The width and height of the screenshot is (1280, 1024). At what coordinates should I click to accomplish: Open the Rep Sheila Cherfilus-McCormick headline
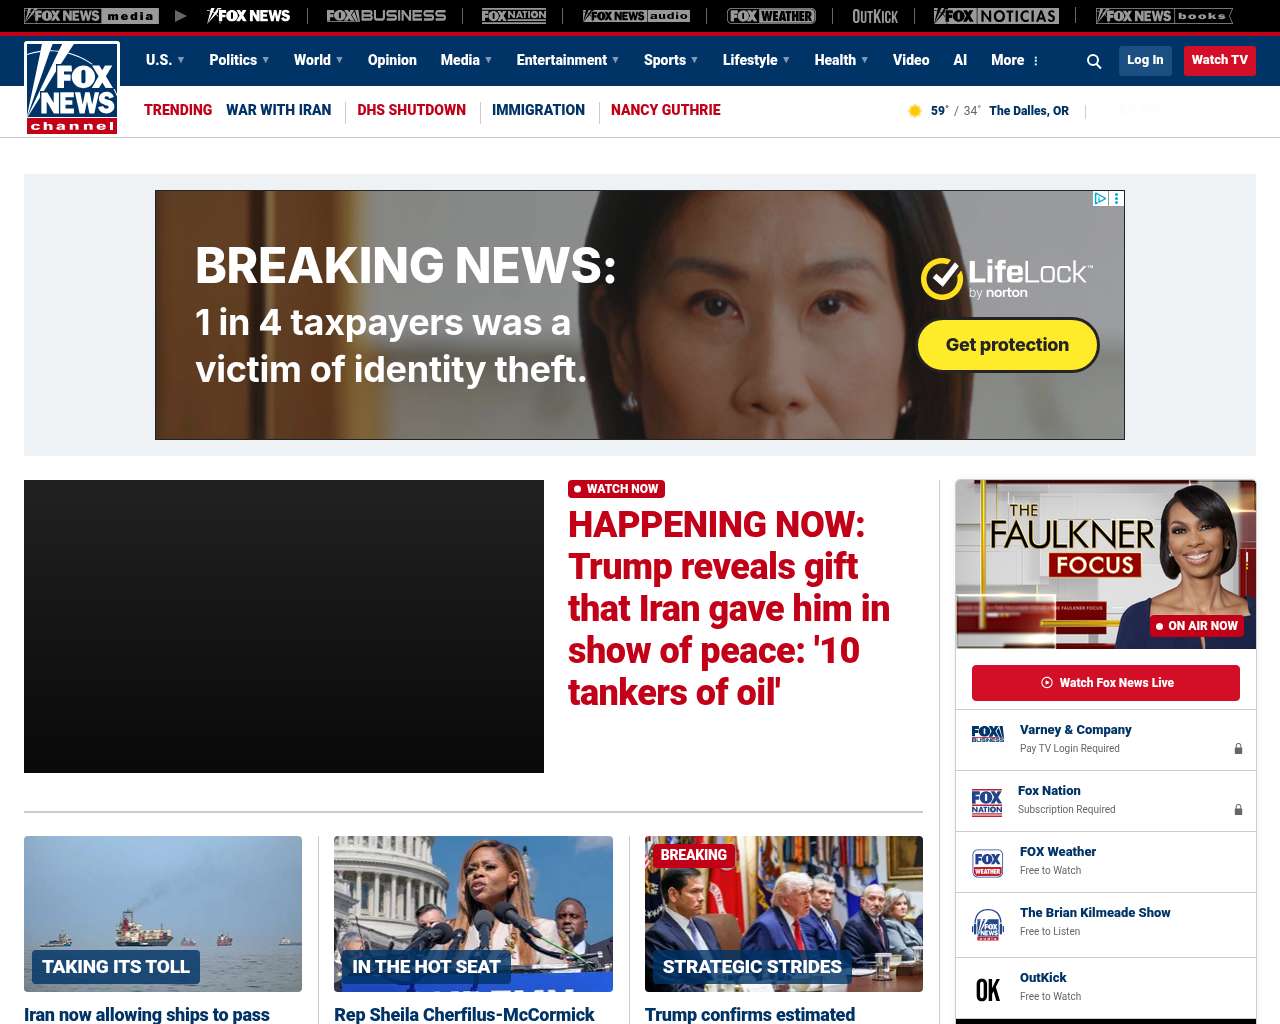(464, 1014)
